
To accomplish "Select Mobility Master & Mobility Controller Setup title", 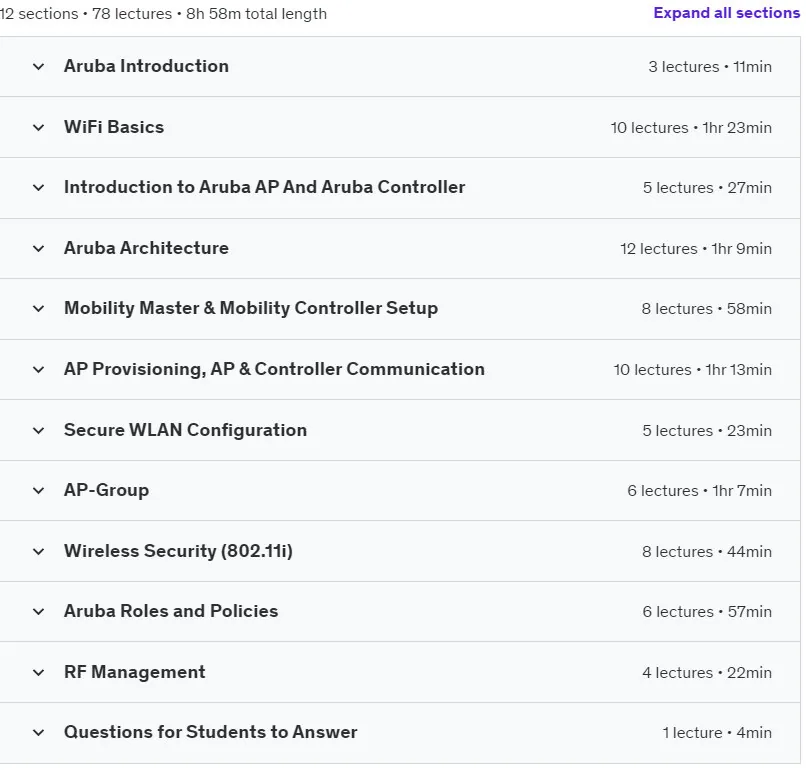I will [x=251, y=308].
